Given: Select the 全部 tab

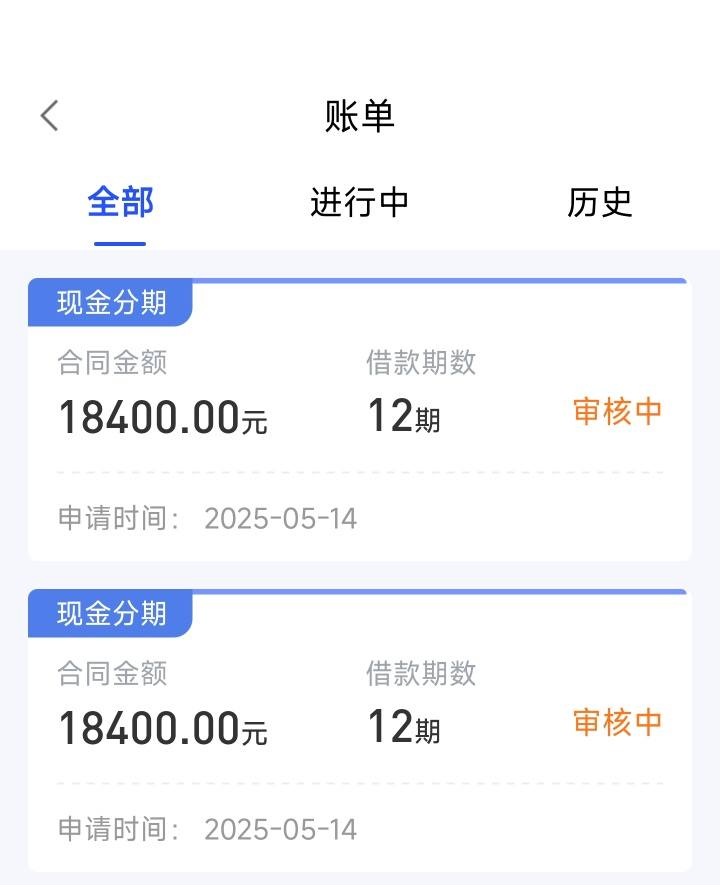Looking at the screenshot, I should pos(120,202).
